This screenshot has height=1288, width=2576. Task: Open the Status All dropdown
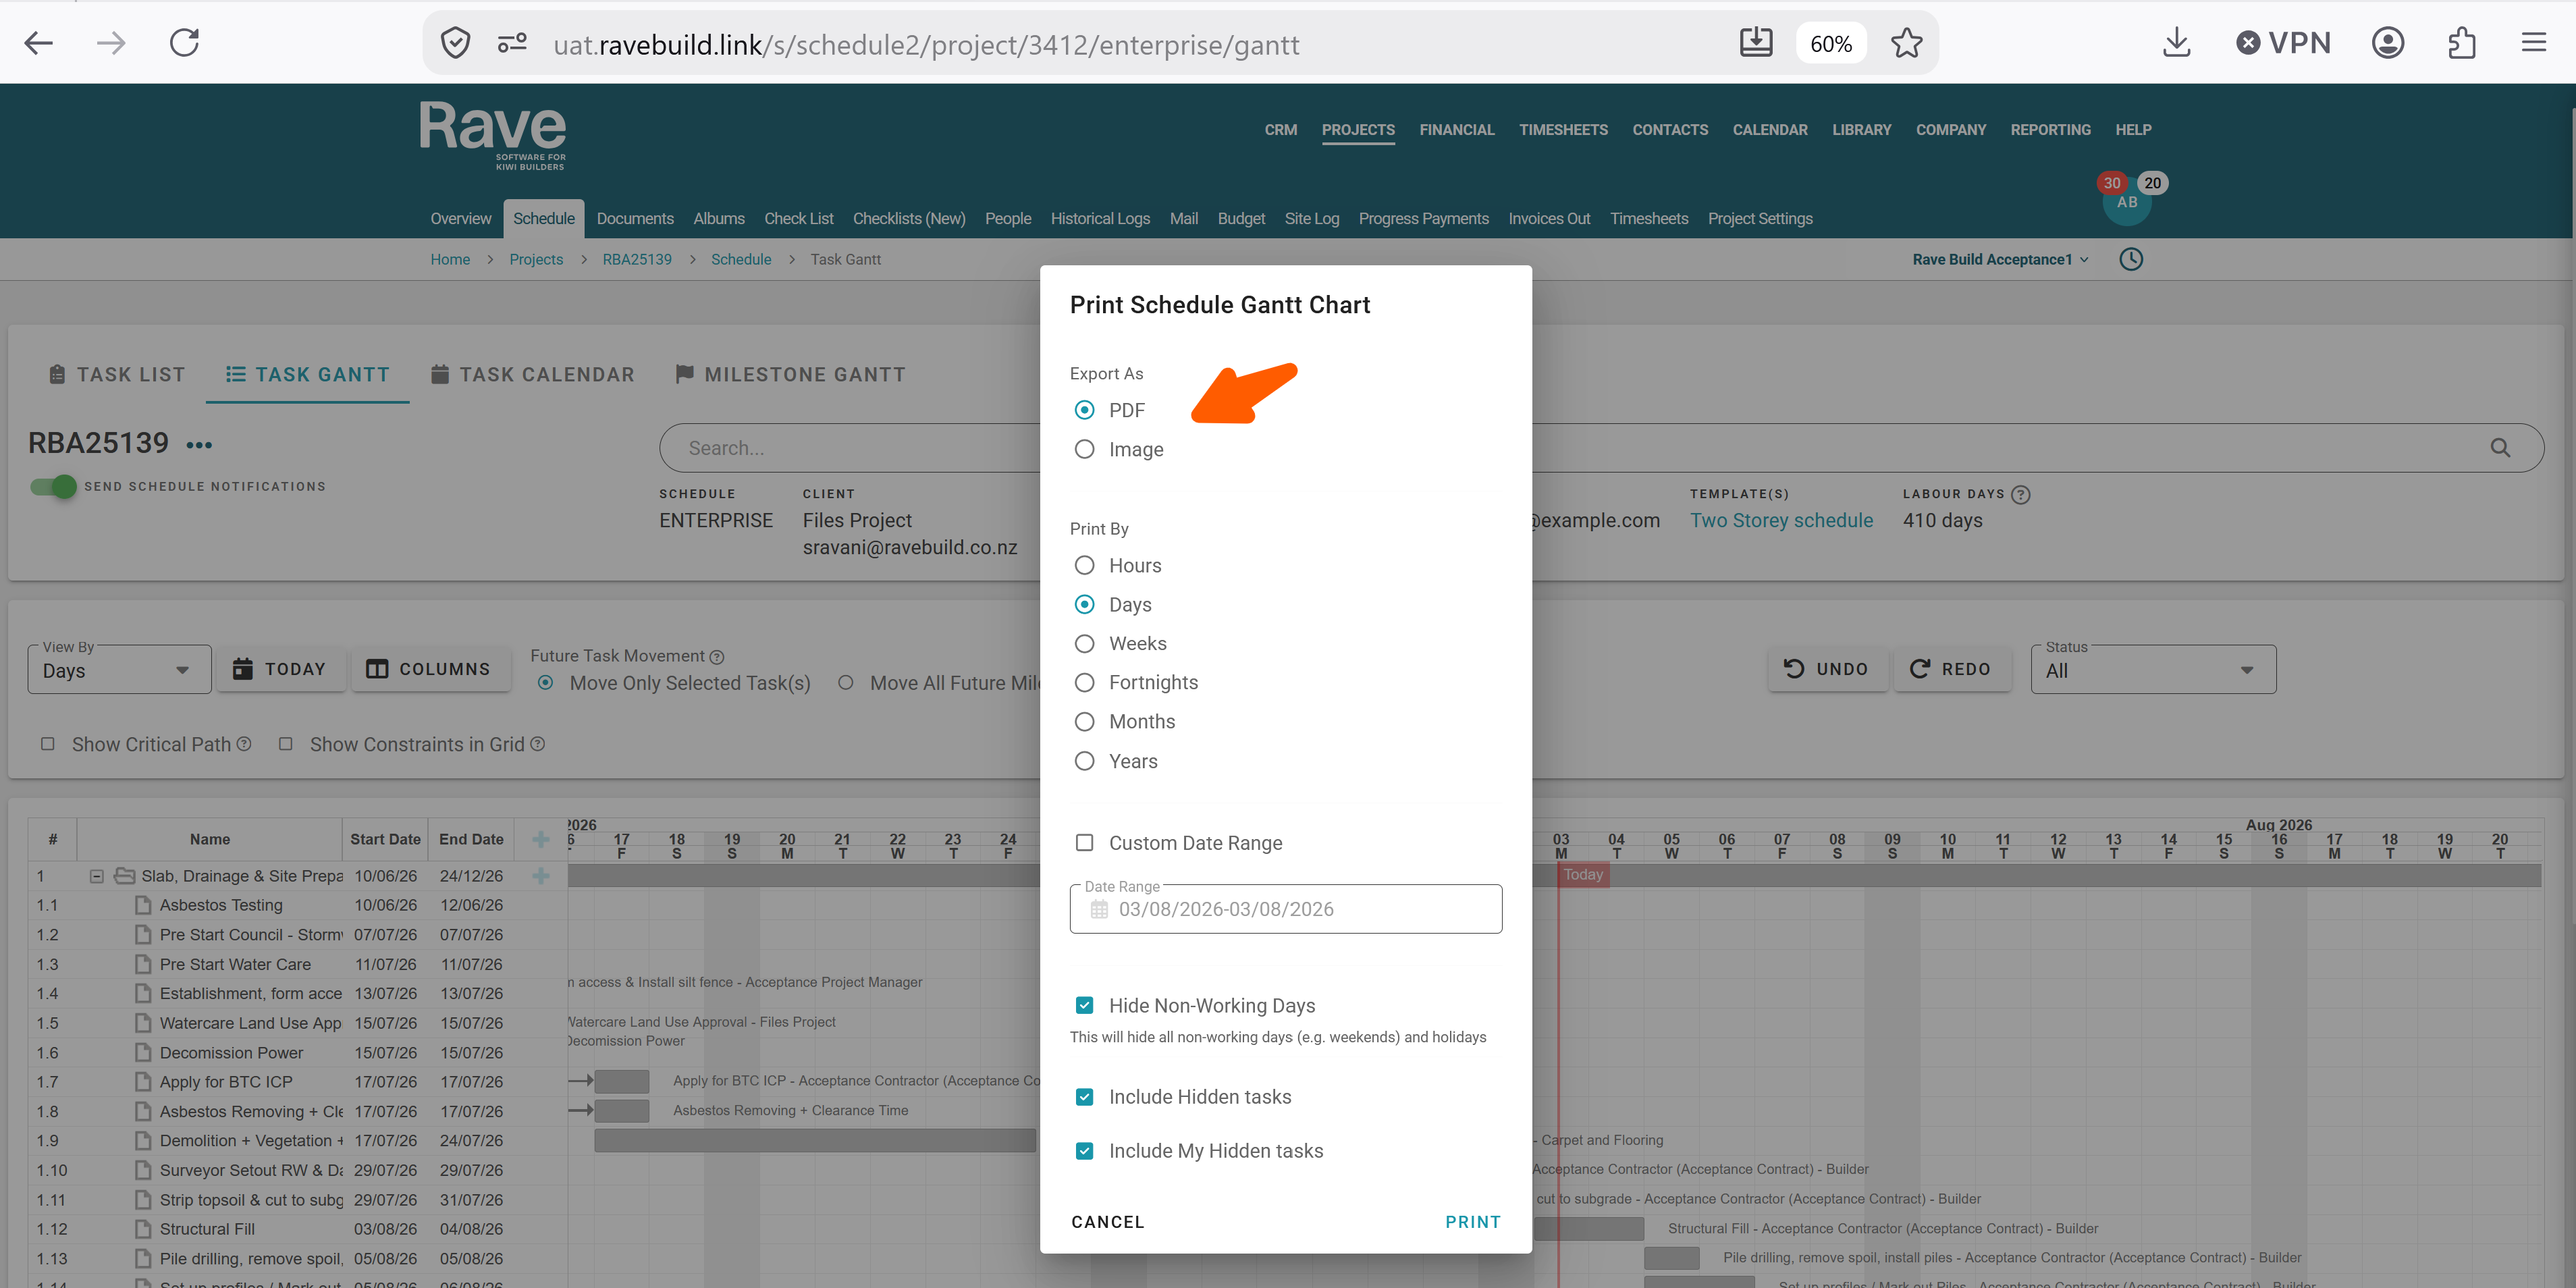coord(2153,669)
